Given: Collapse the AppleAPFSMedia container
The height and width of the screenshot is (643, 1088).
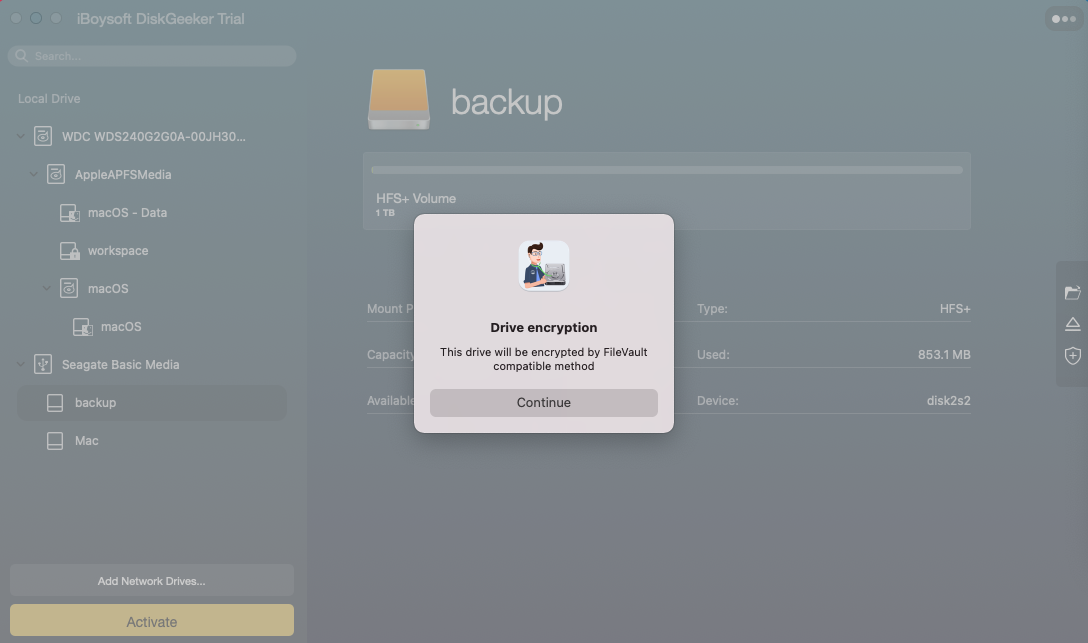Looking at the screenshot, I should tap(33, 174).
